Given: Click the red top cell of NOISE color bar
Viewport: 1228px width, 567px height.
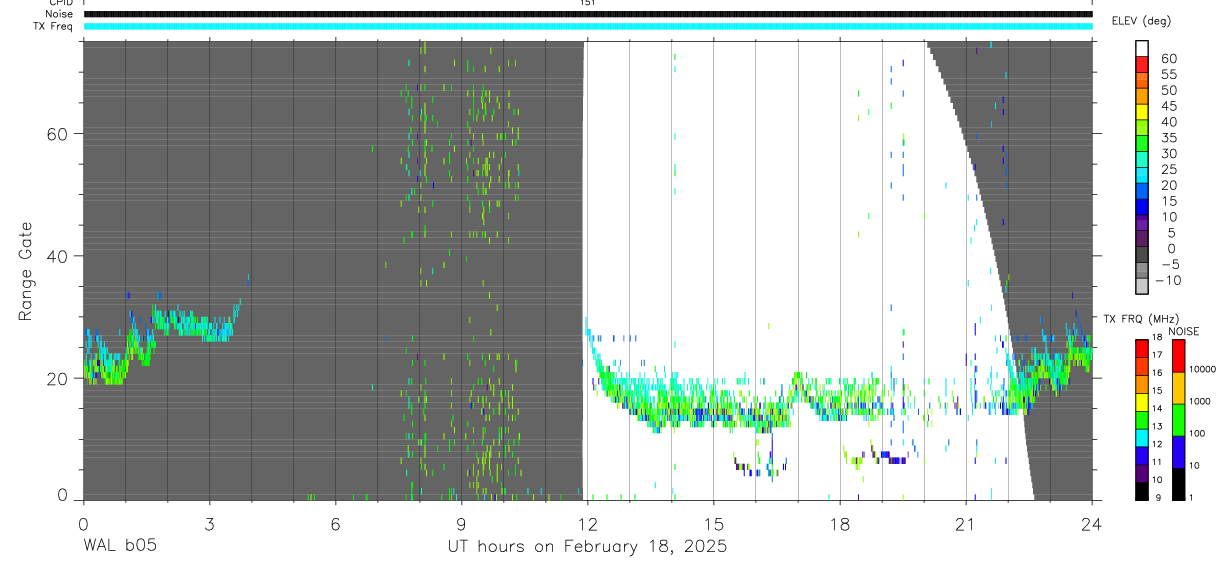Looking at the screenshot, I should click(1179, 356).
